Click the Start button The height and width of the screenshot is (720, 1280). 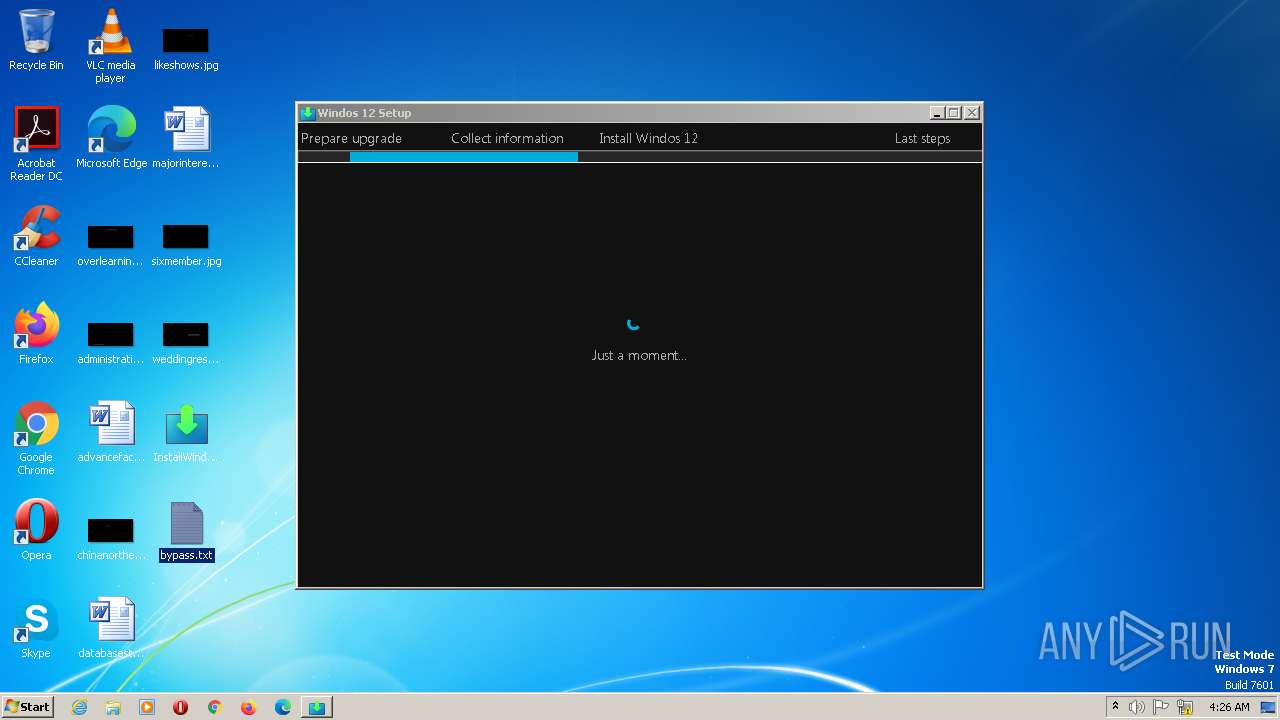28,707
